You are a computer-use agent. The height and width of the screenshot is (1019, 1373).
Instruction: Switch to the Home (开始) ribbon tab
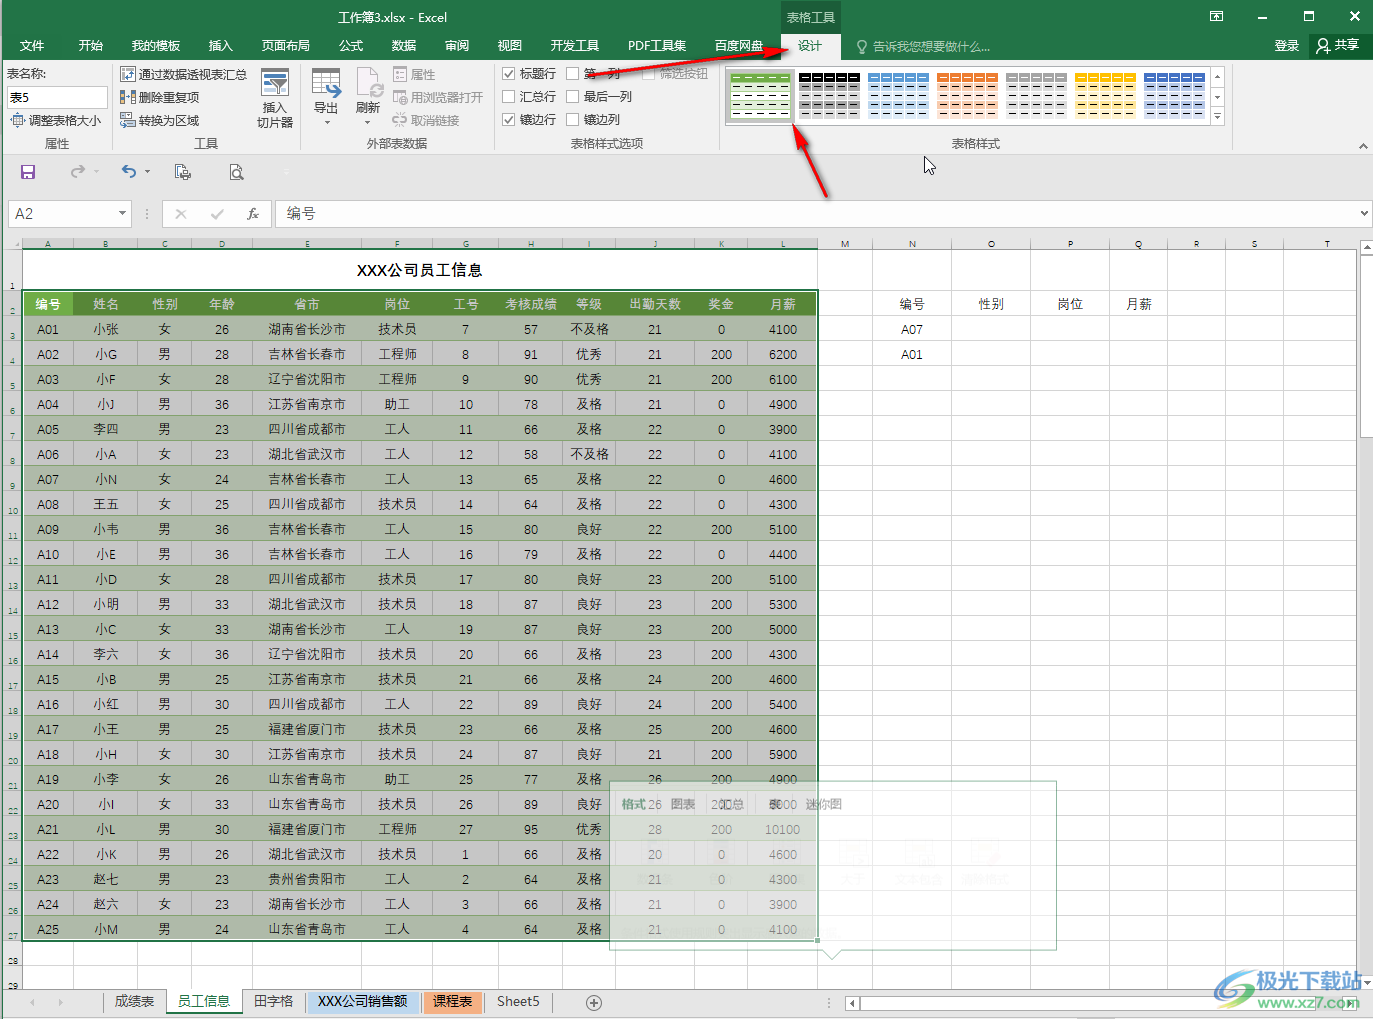pos(91,46)
